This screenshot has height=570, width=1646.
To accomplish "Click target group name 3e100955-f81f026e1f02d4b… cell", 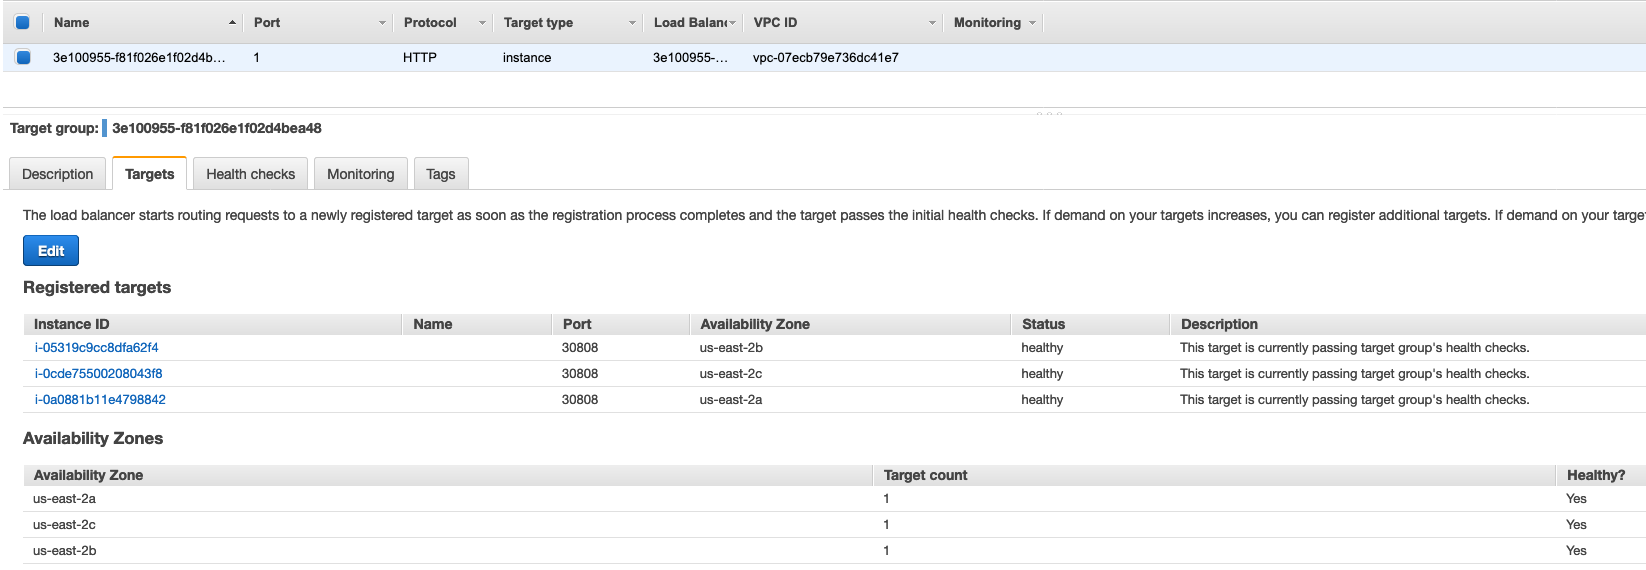I will tap(139, 57).
